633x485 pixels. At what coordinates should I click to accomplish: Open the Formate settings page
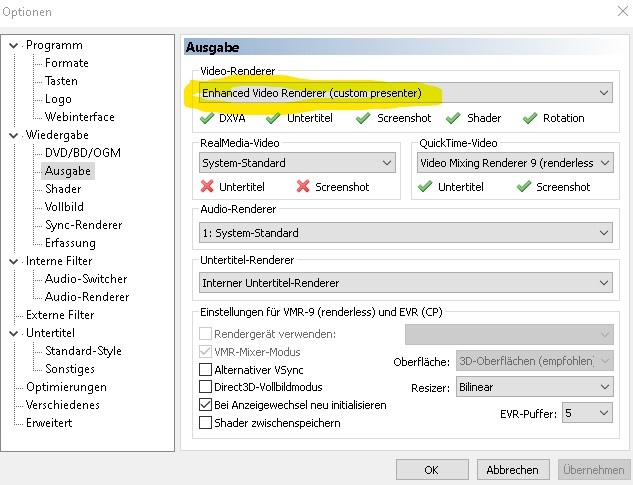67,63
